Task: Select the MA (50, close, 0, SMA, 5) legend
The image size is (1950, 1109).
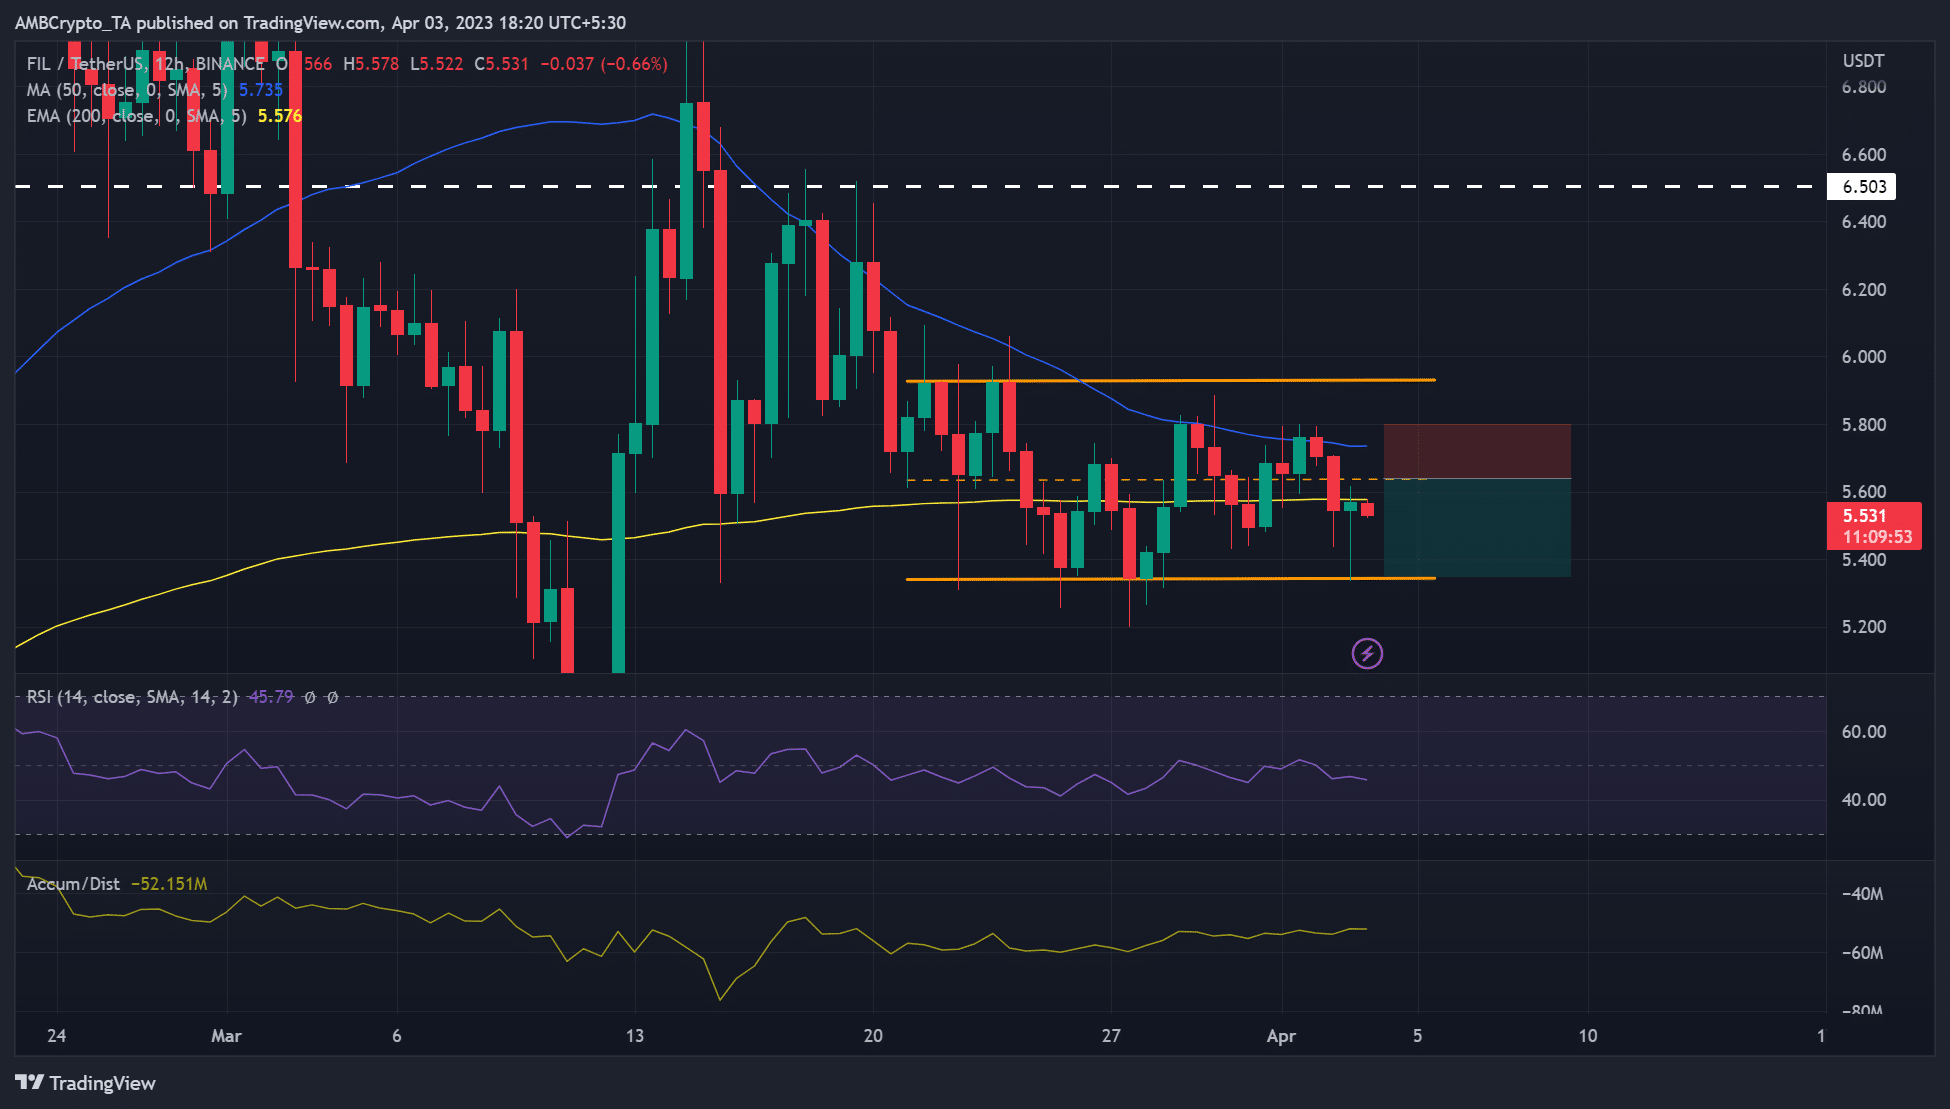Action: [127, 90]
